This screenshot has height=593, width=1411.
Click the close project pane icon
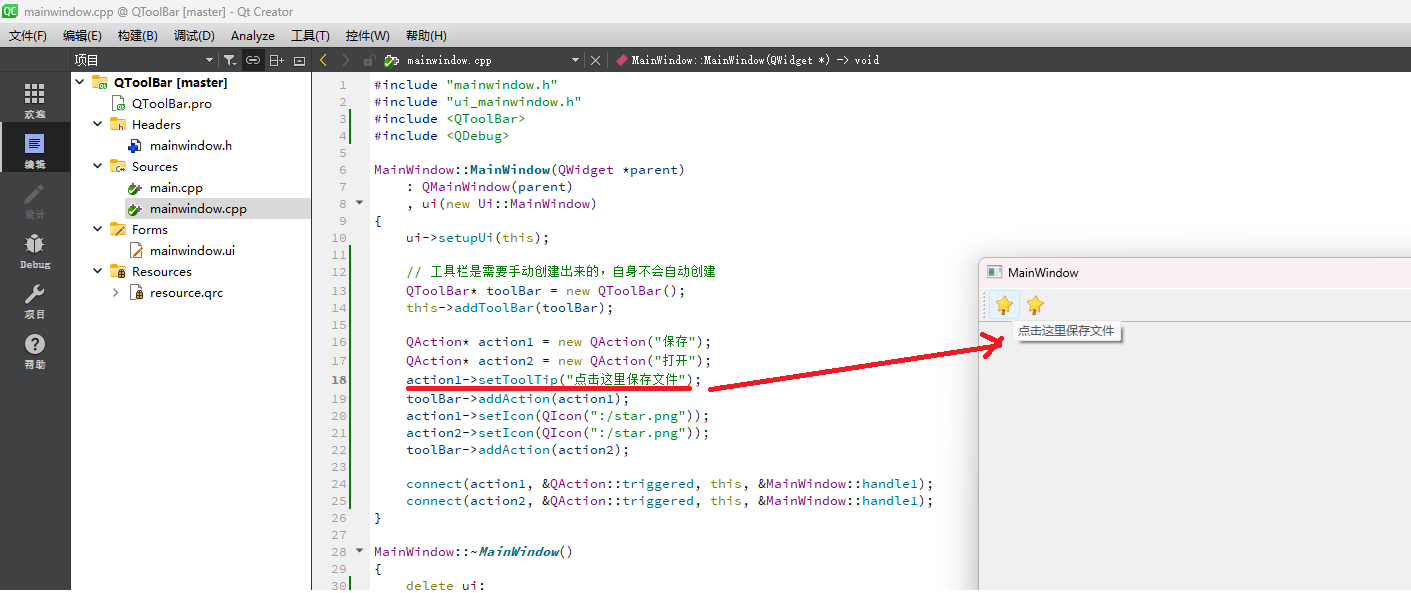click(x=299, y=60)
